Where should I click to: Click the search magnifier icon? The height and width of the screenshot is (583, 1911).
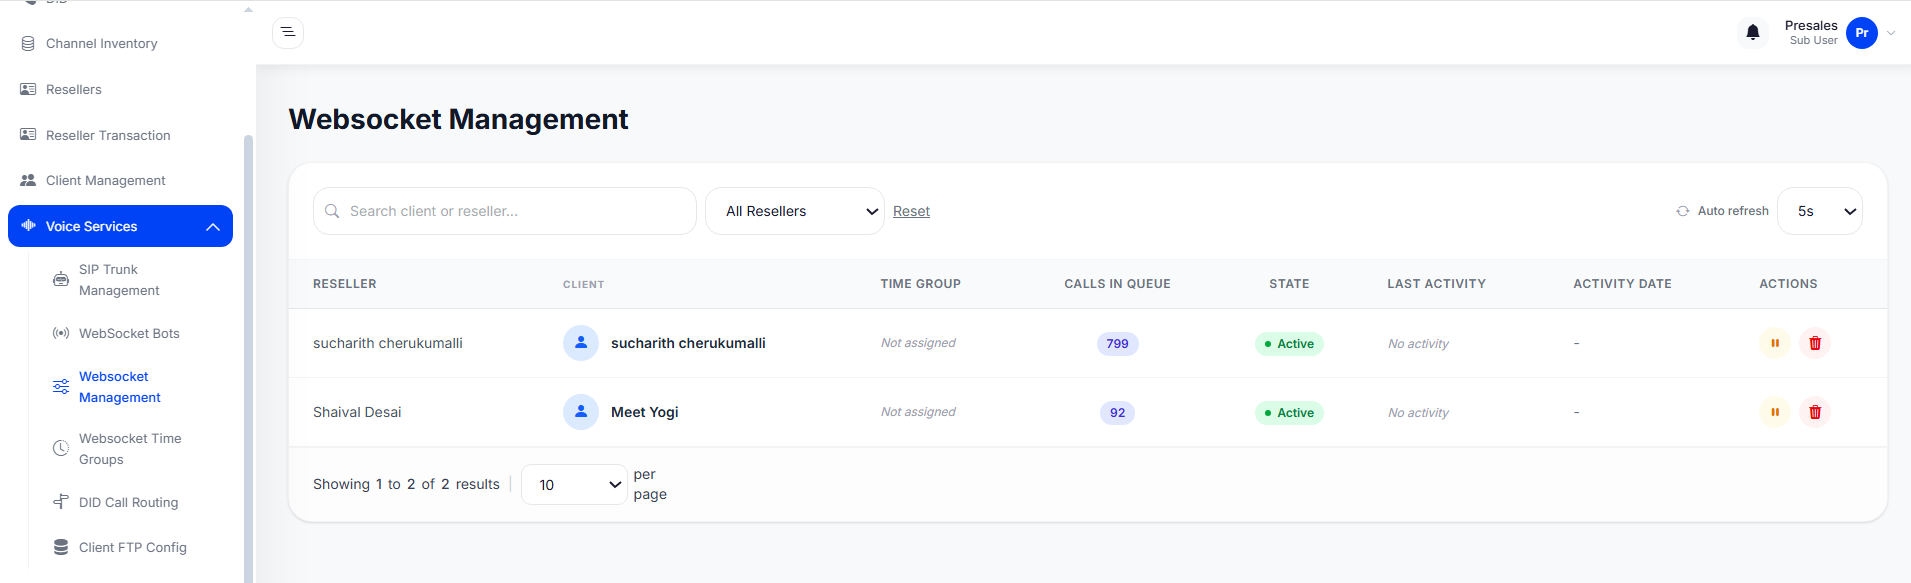click(332, 211)
